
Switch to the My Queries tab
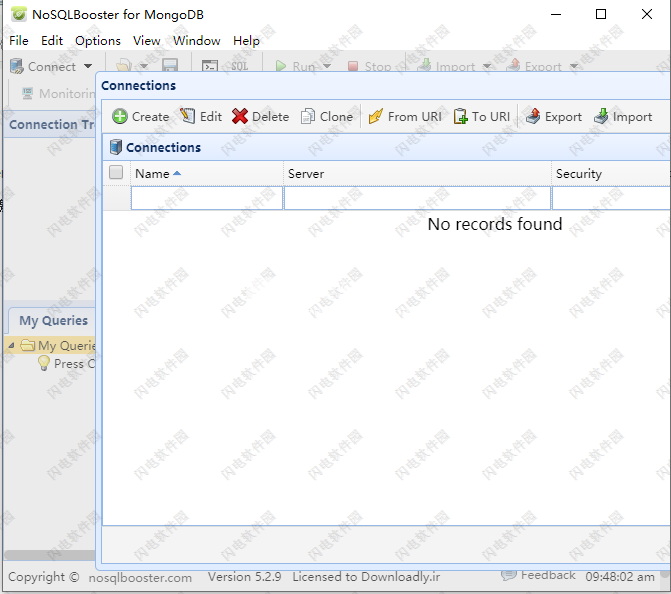click(53, 321)
